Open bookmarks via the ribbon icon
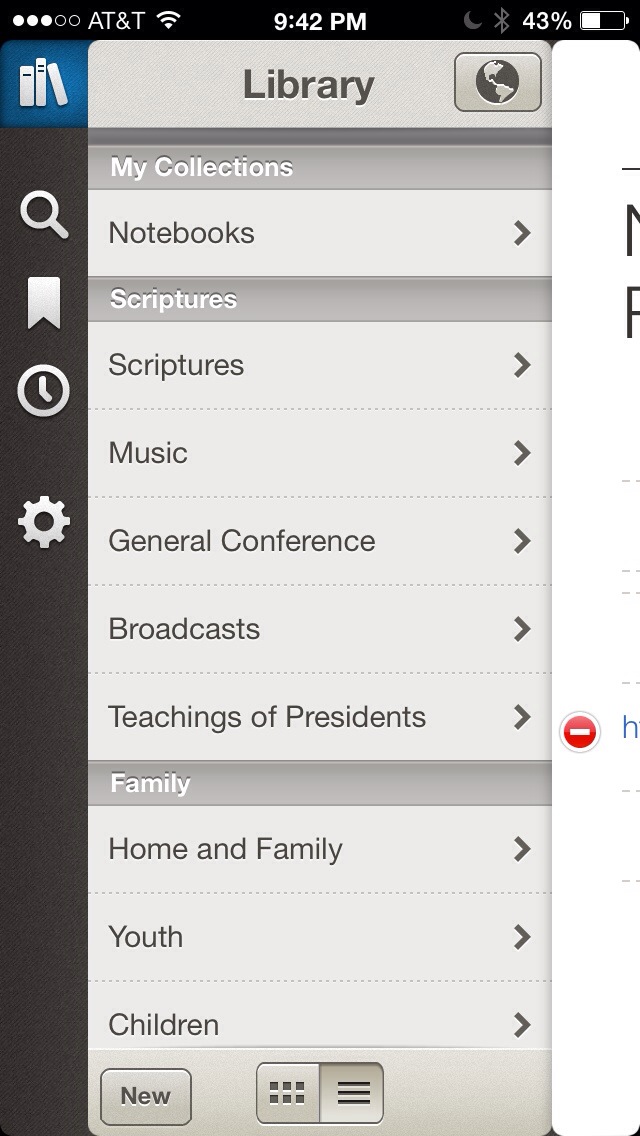The image size is (640, 1136). (43, 303)
